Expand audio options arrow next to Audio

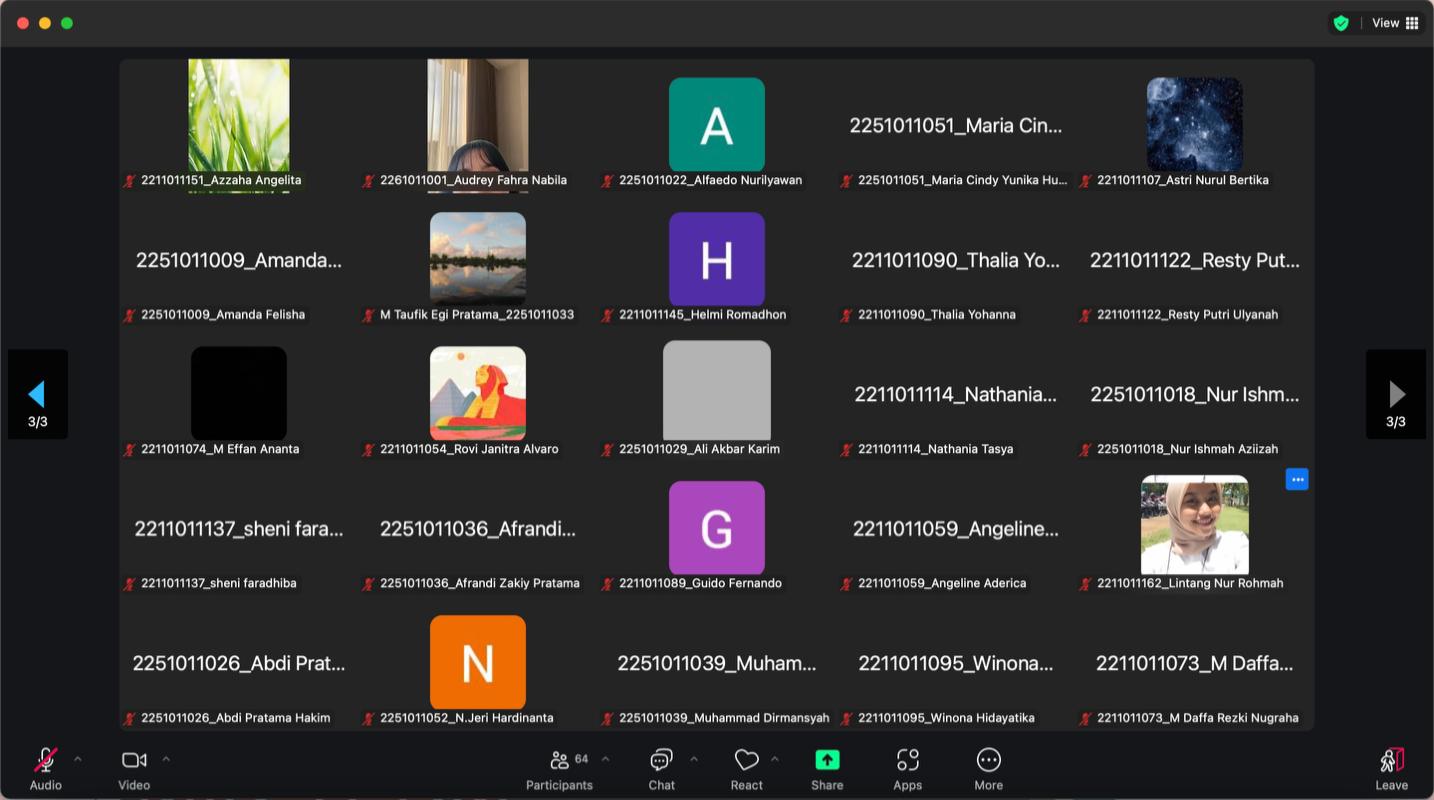coord(78,759)
